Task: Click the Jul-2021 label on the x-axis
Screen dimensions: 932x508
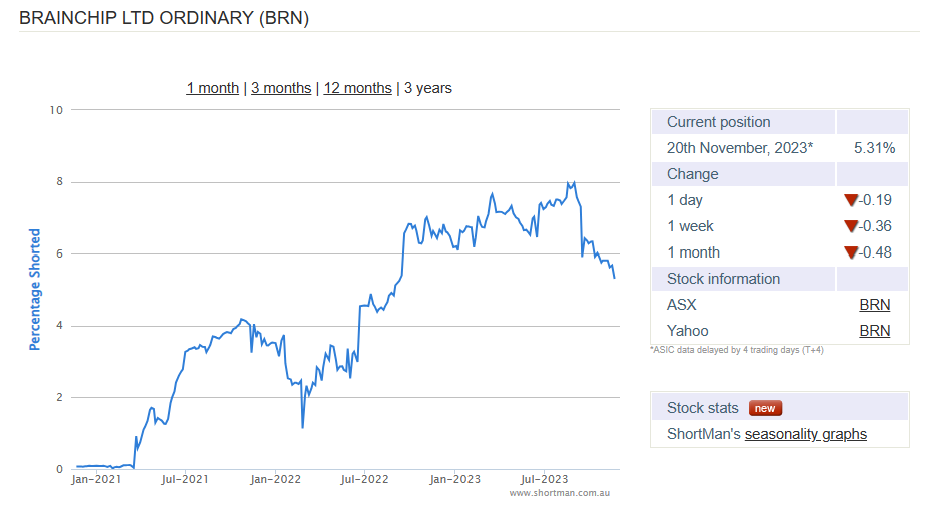Action: pos(185,480)
